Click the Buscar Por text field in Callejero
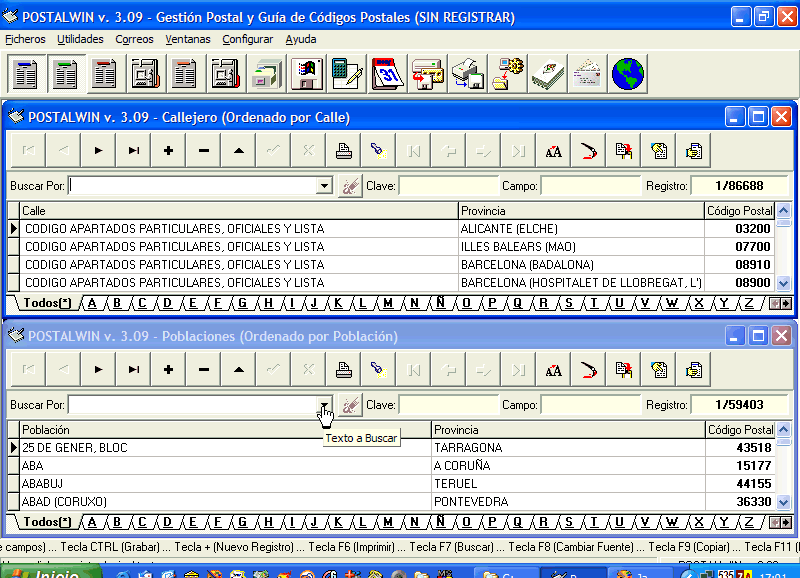Image resolution: width=800 pixels, height=578 pixels. click(x=192, y=186)
